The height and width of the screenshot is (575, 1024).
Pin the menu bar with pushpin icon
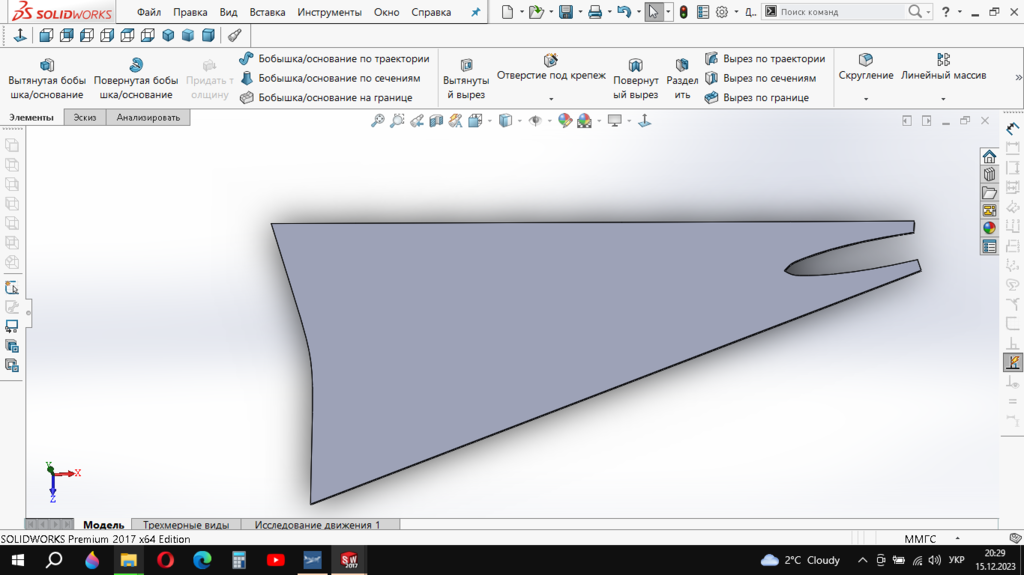[475, 13]
